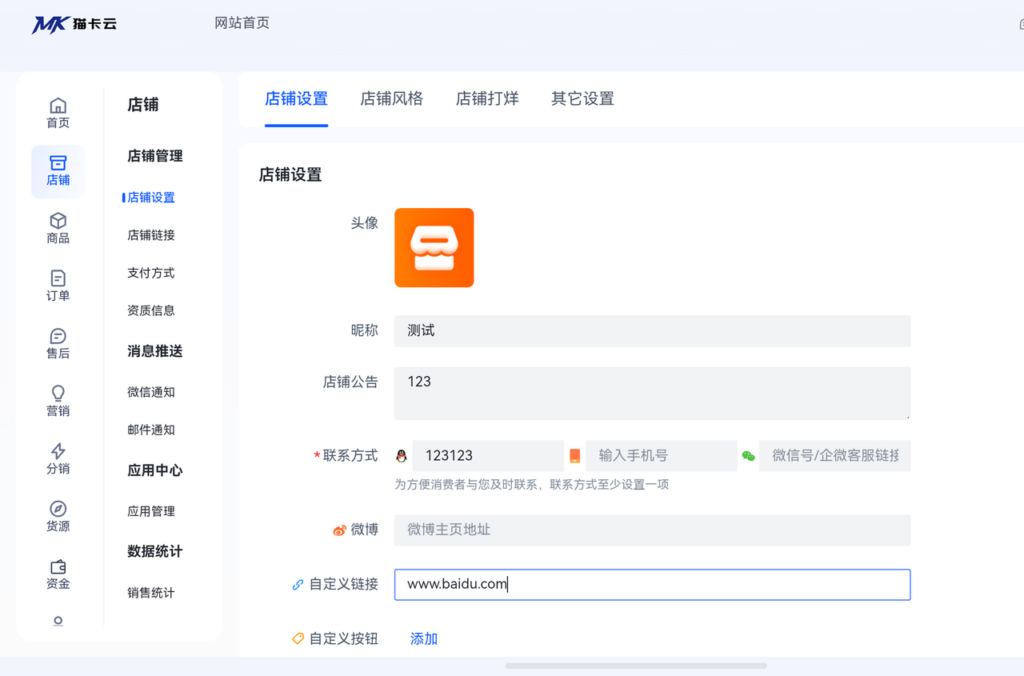Open 邮件通知 in the side menu

point(151,430)
